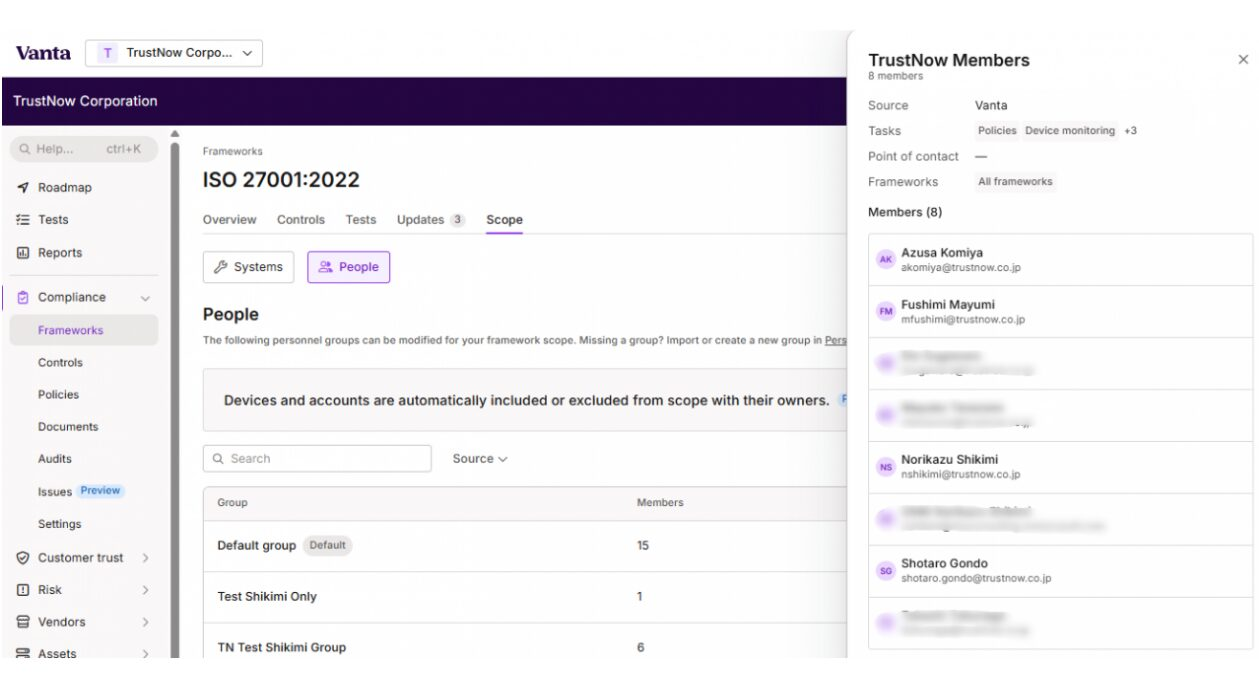The width and height of the screenshot is (1259, 690).
Task: Click the people icon on People button
Action: (x=325, y=267)
